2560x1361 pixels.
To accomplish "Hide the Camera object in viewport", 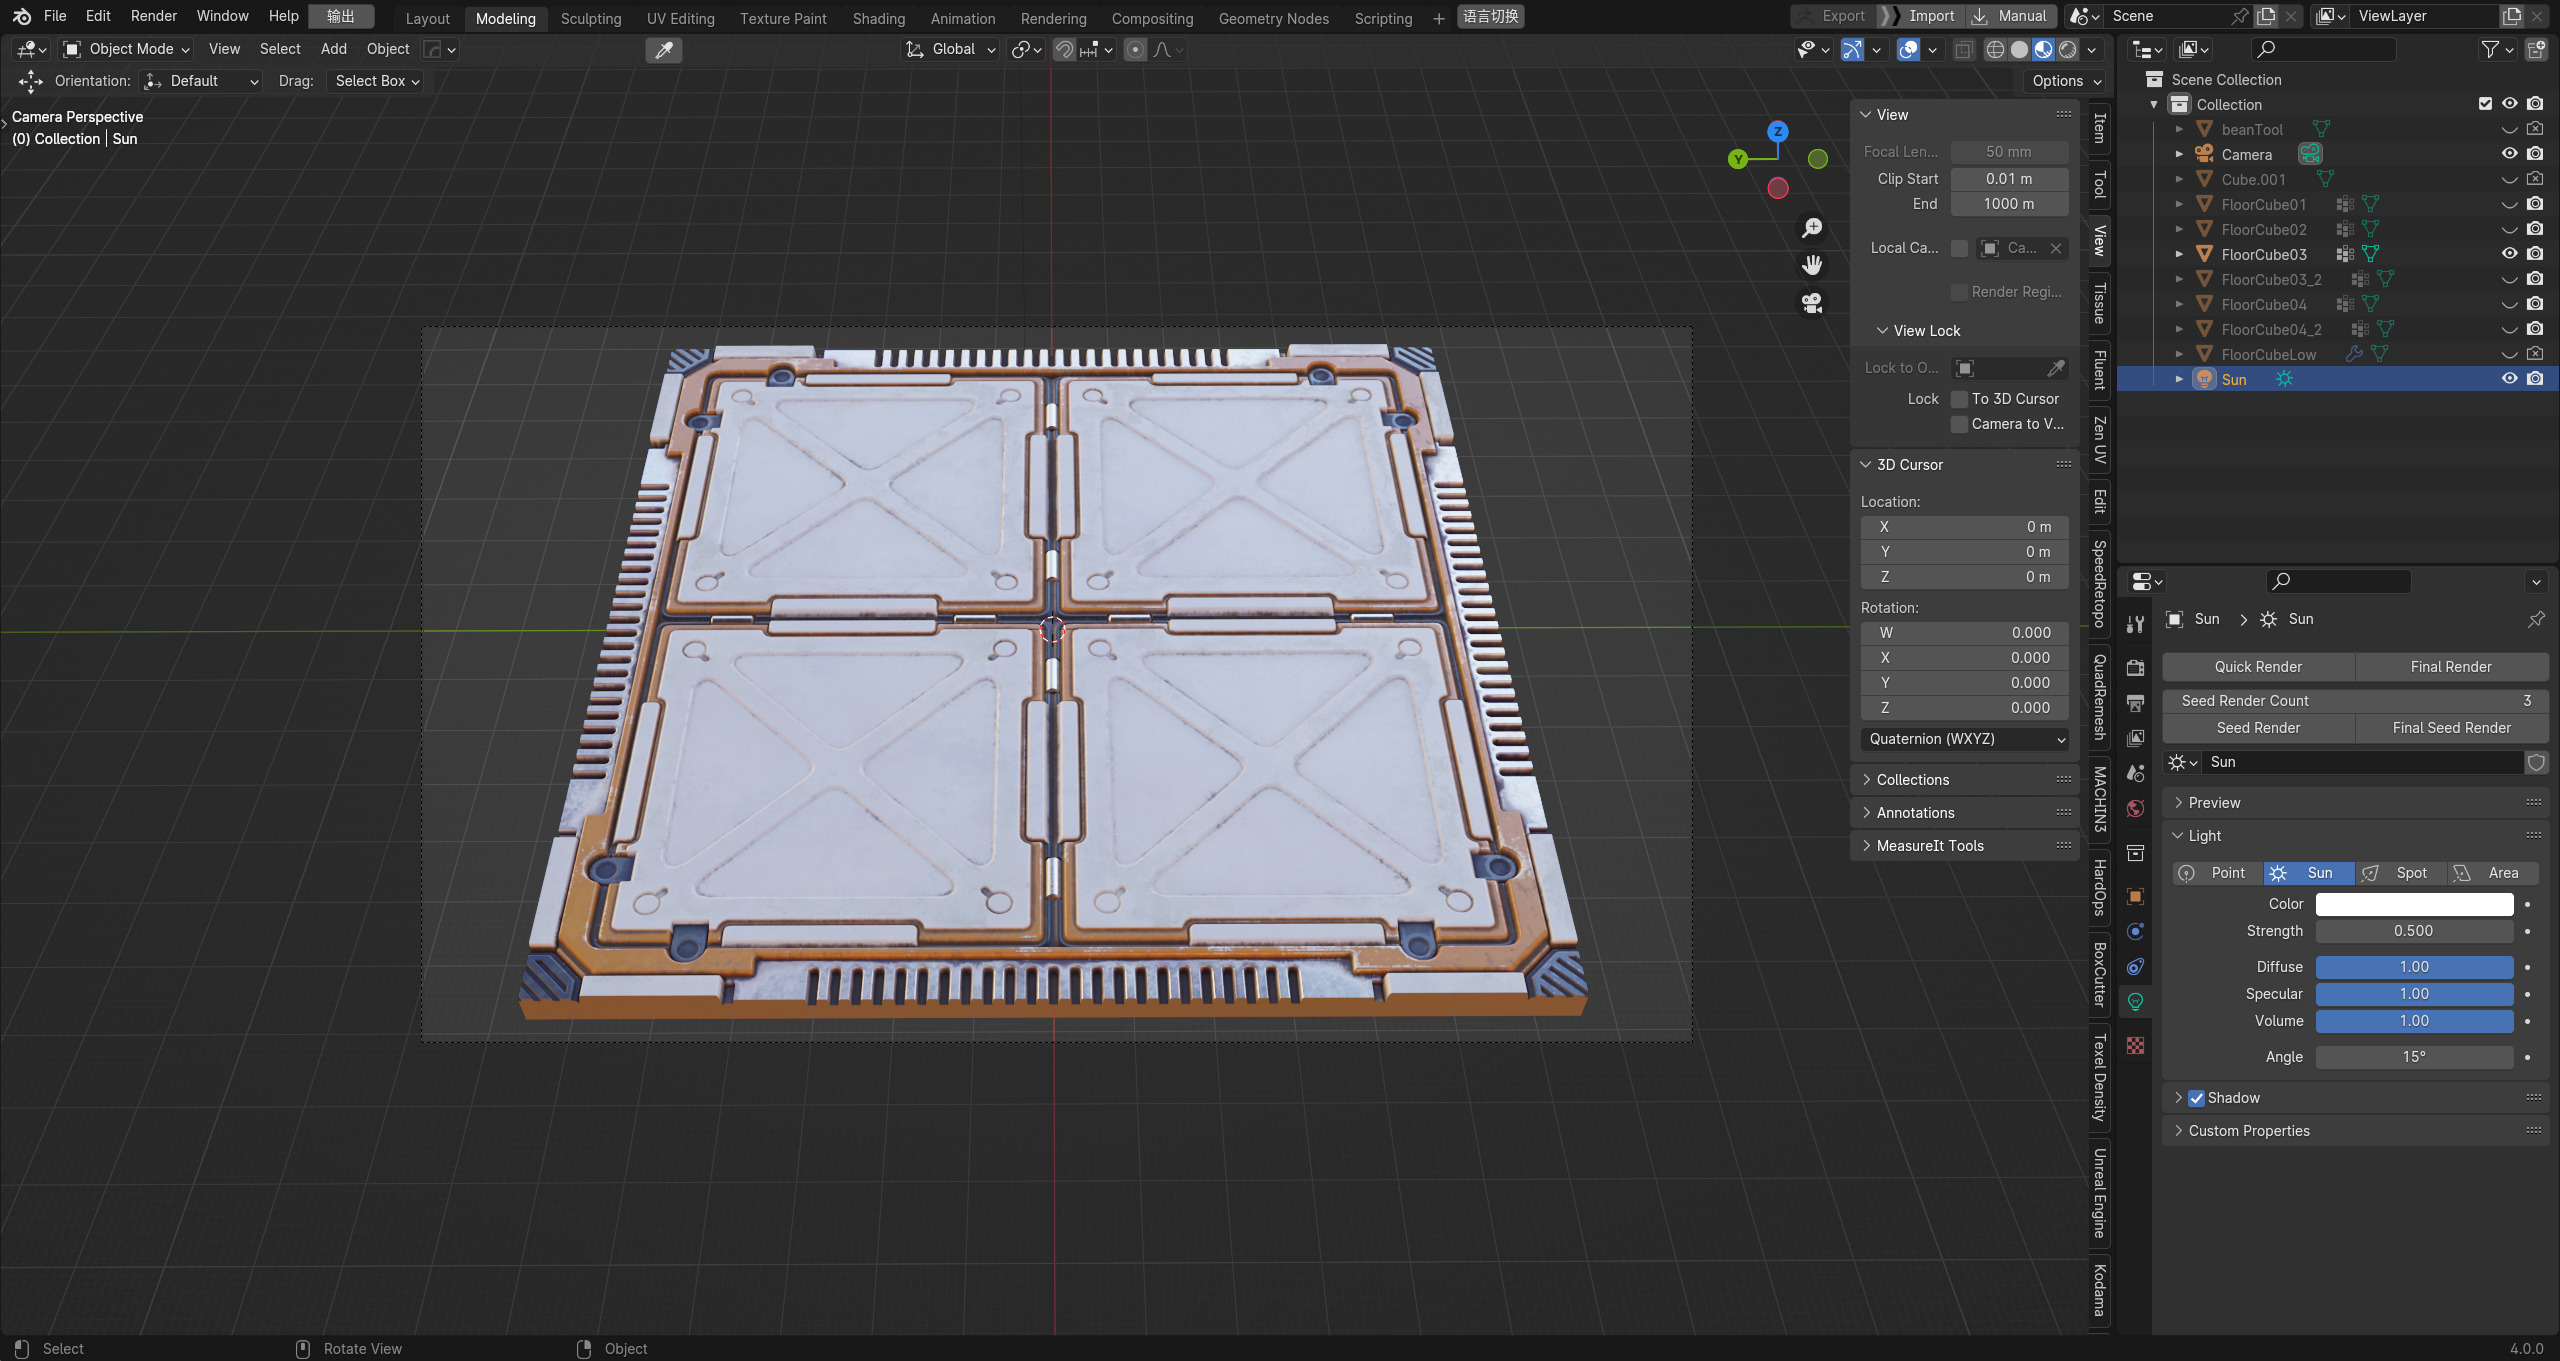I will (x=2509, y=154).
